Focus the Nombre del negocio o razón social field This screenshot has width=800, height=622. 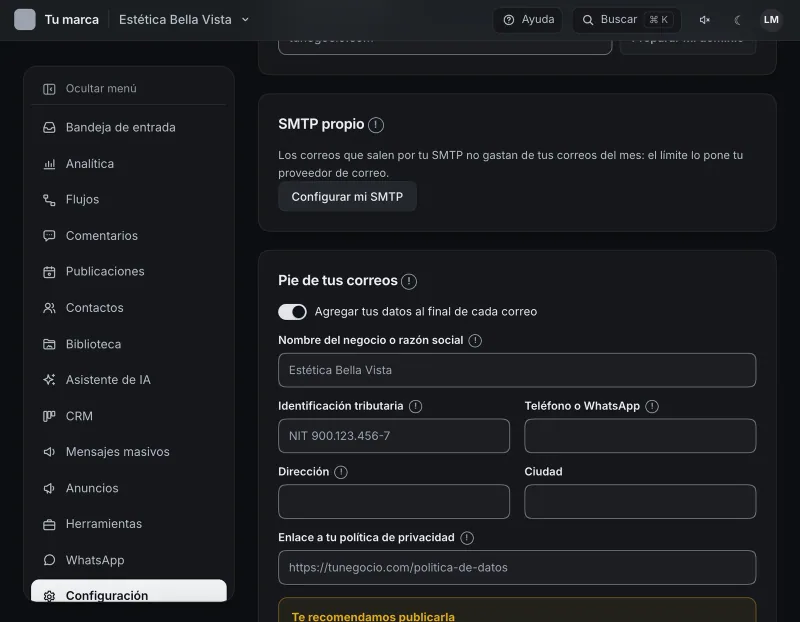pos(517,370)
